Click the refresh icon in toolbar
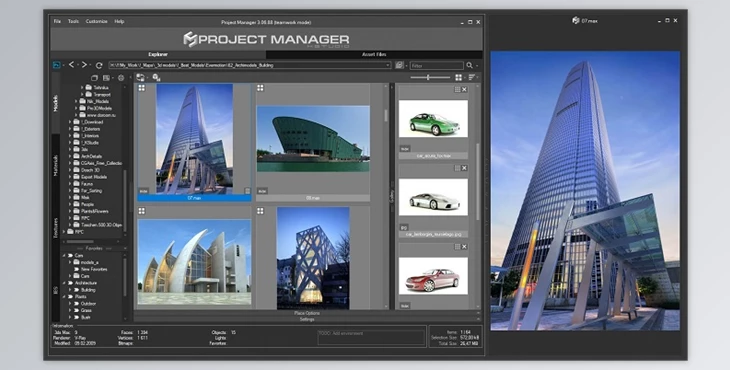The image size is (730, 370). tap(99, 66)
